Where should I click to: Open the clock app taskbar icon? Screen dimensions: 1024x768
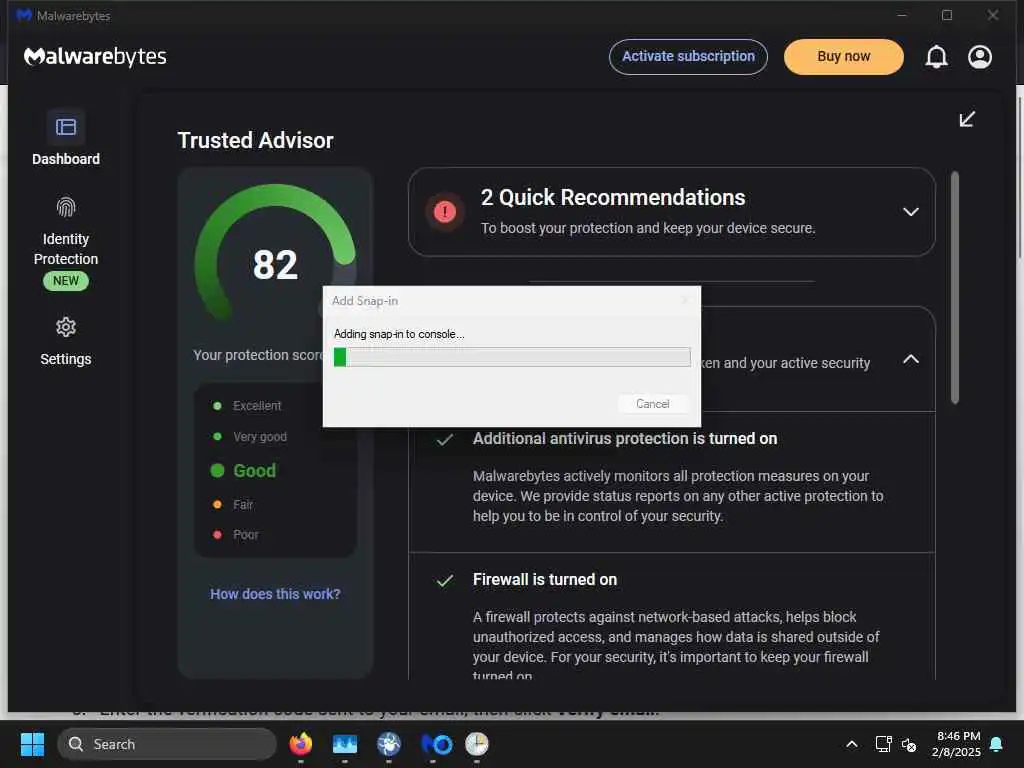[x=477, y=744]
